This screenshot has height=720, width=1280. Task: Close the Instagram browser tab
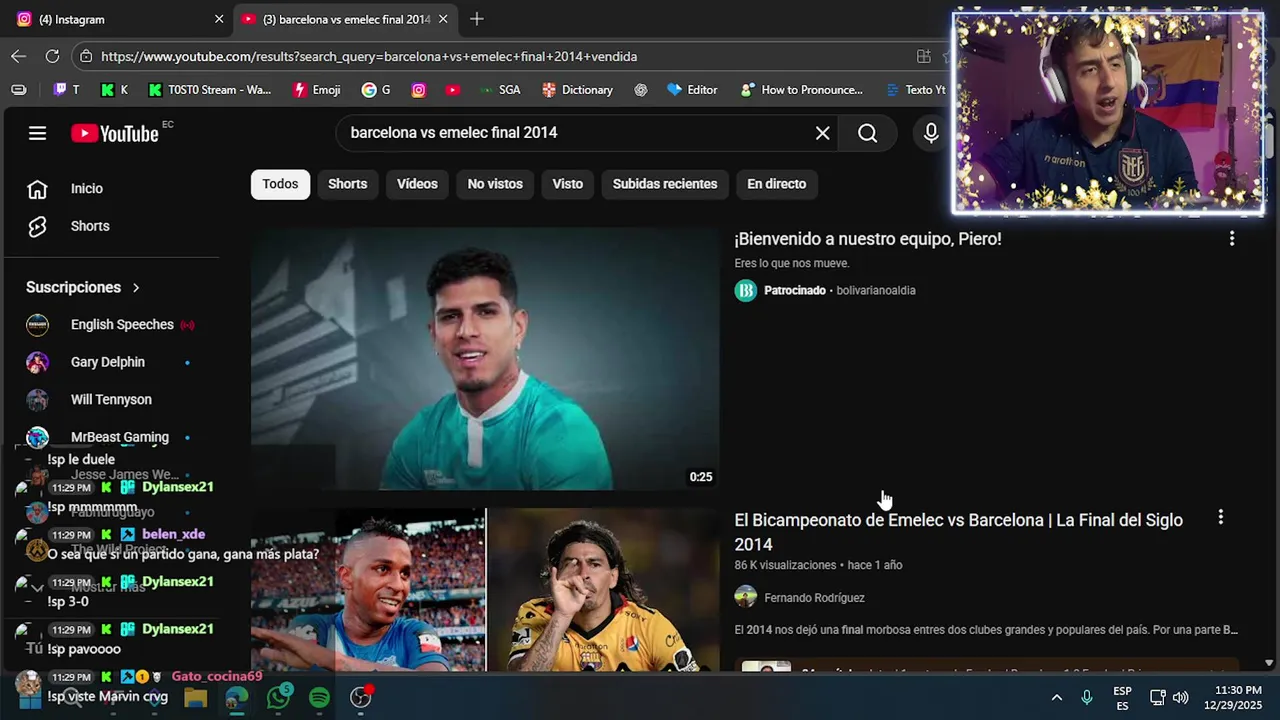pos(219,19)
